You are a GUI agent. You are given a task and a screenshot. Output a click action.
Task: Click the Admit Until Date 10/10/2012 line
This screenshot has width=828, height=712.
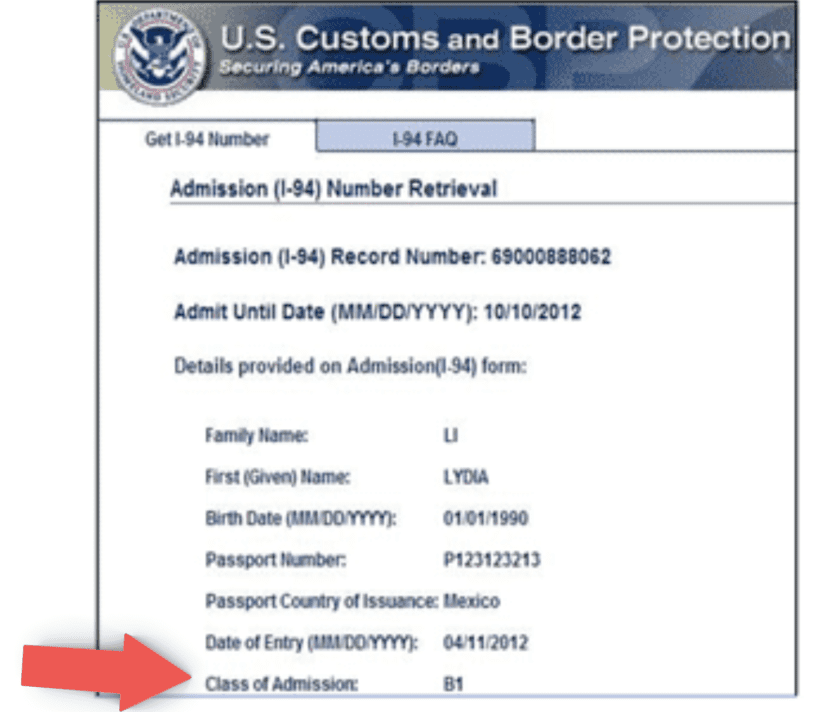point(377,312)
